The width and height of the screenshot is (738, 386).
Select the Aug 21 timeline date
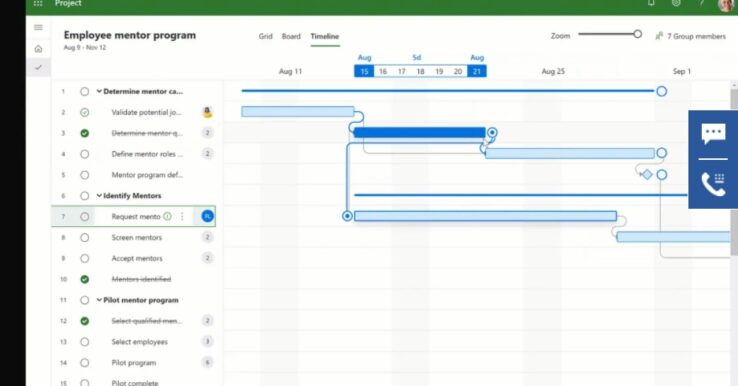(477, 72)
